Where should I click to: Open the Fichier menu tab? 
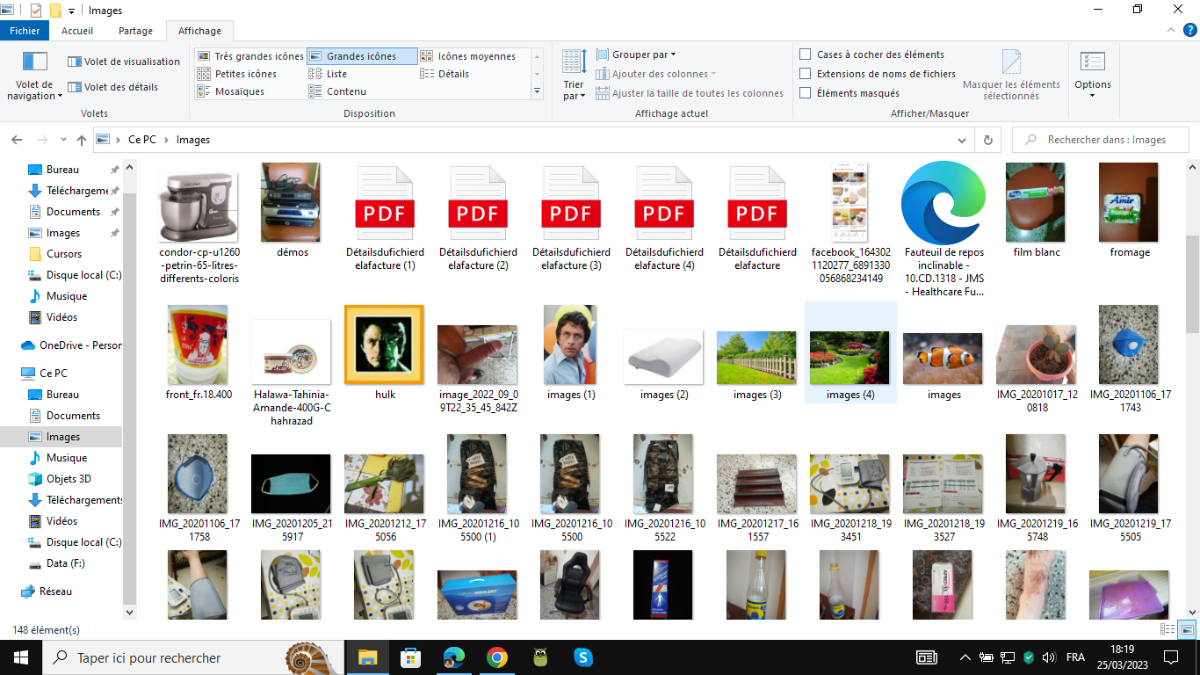coord(24,31)
